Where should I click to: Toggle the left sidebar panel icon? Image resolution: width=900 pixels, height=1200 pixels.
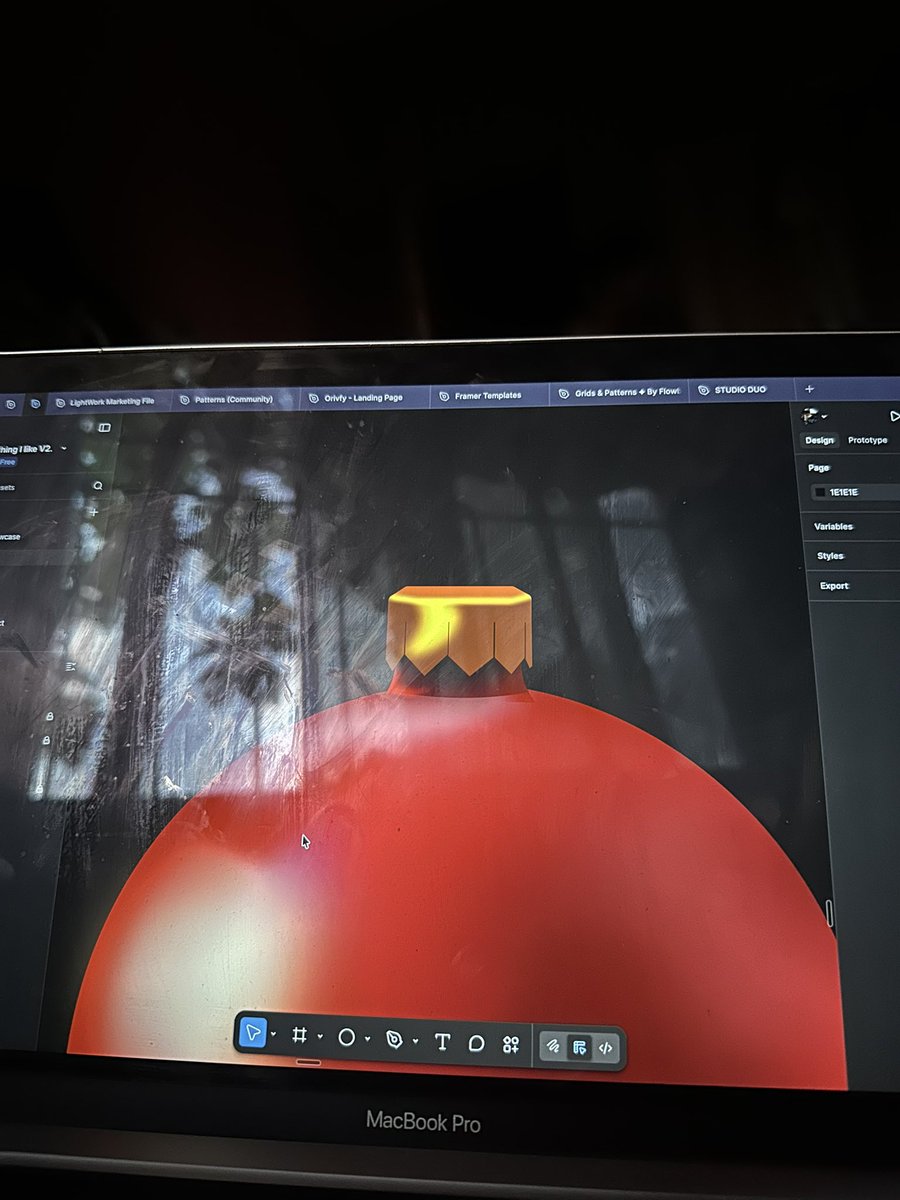click(x=104, y=428)
